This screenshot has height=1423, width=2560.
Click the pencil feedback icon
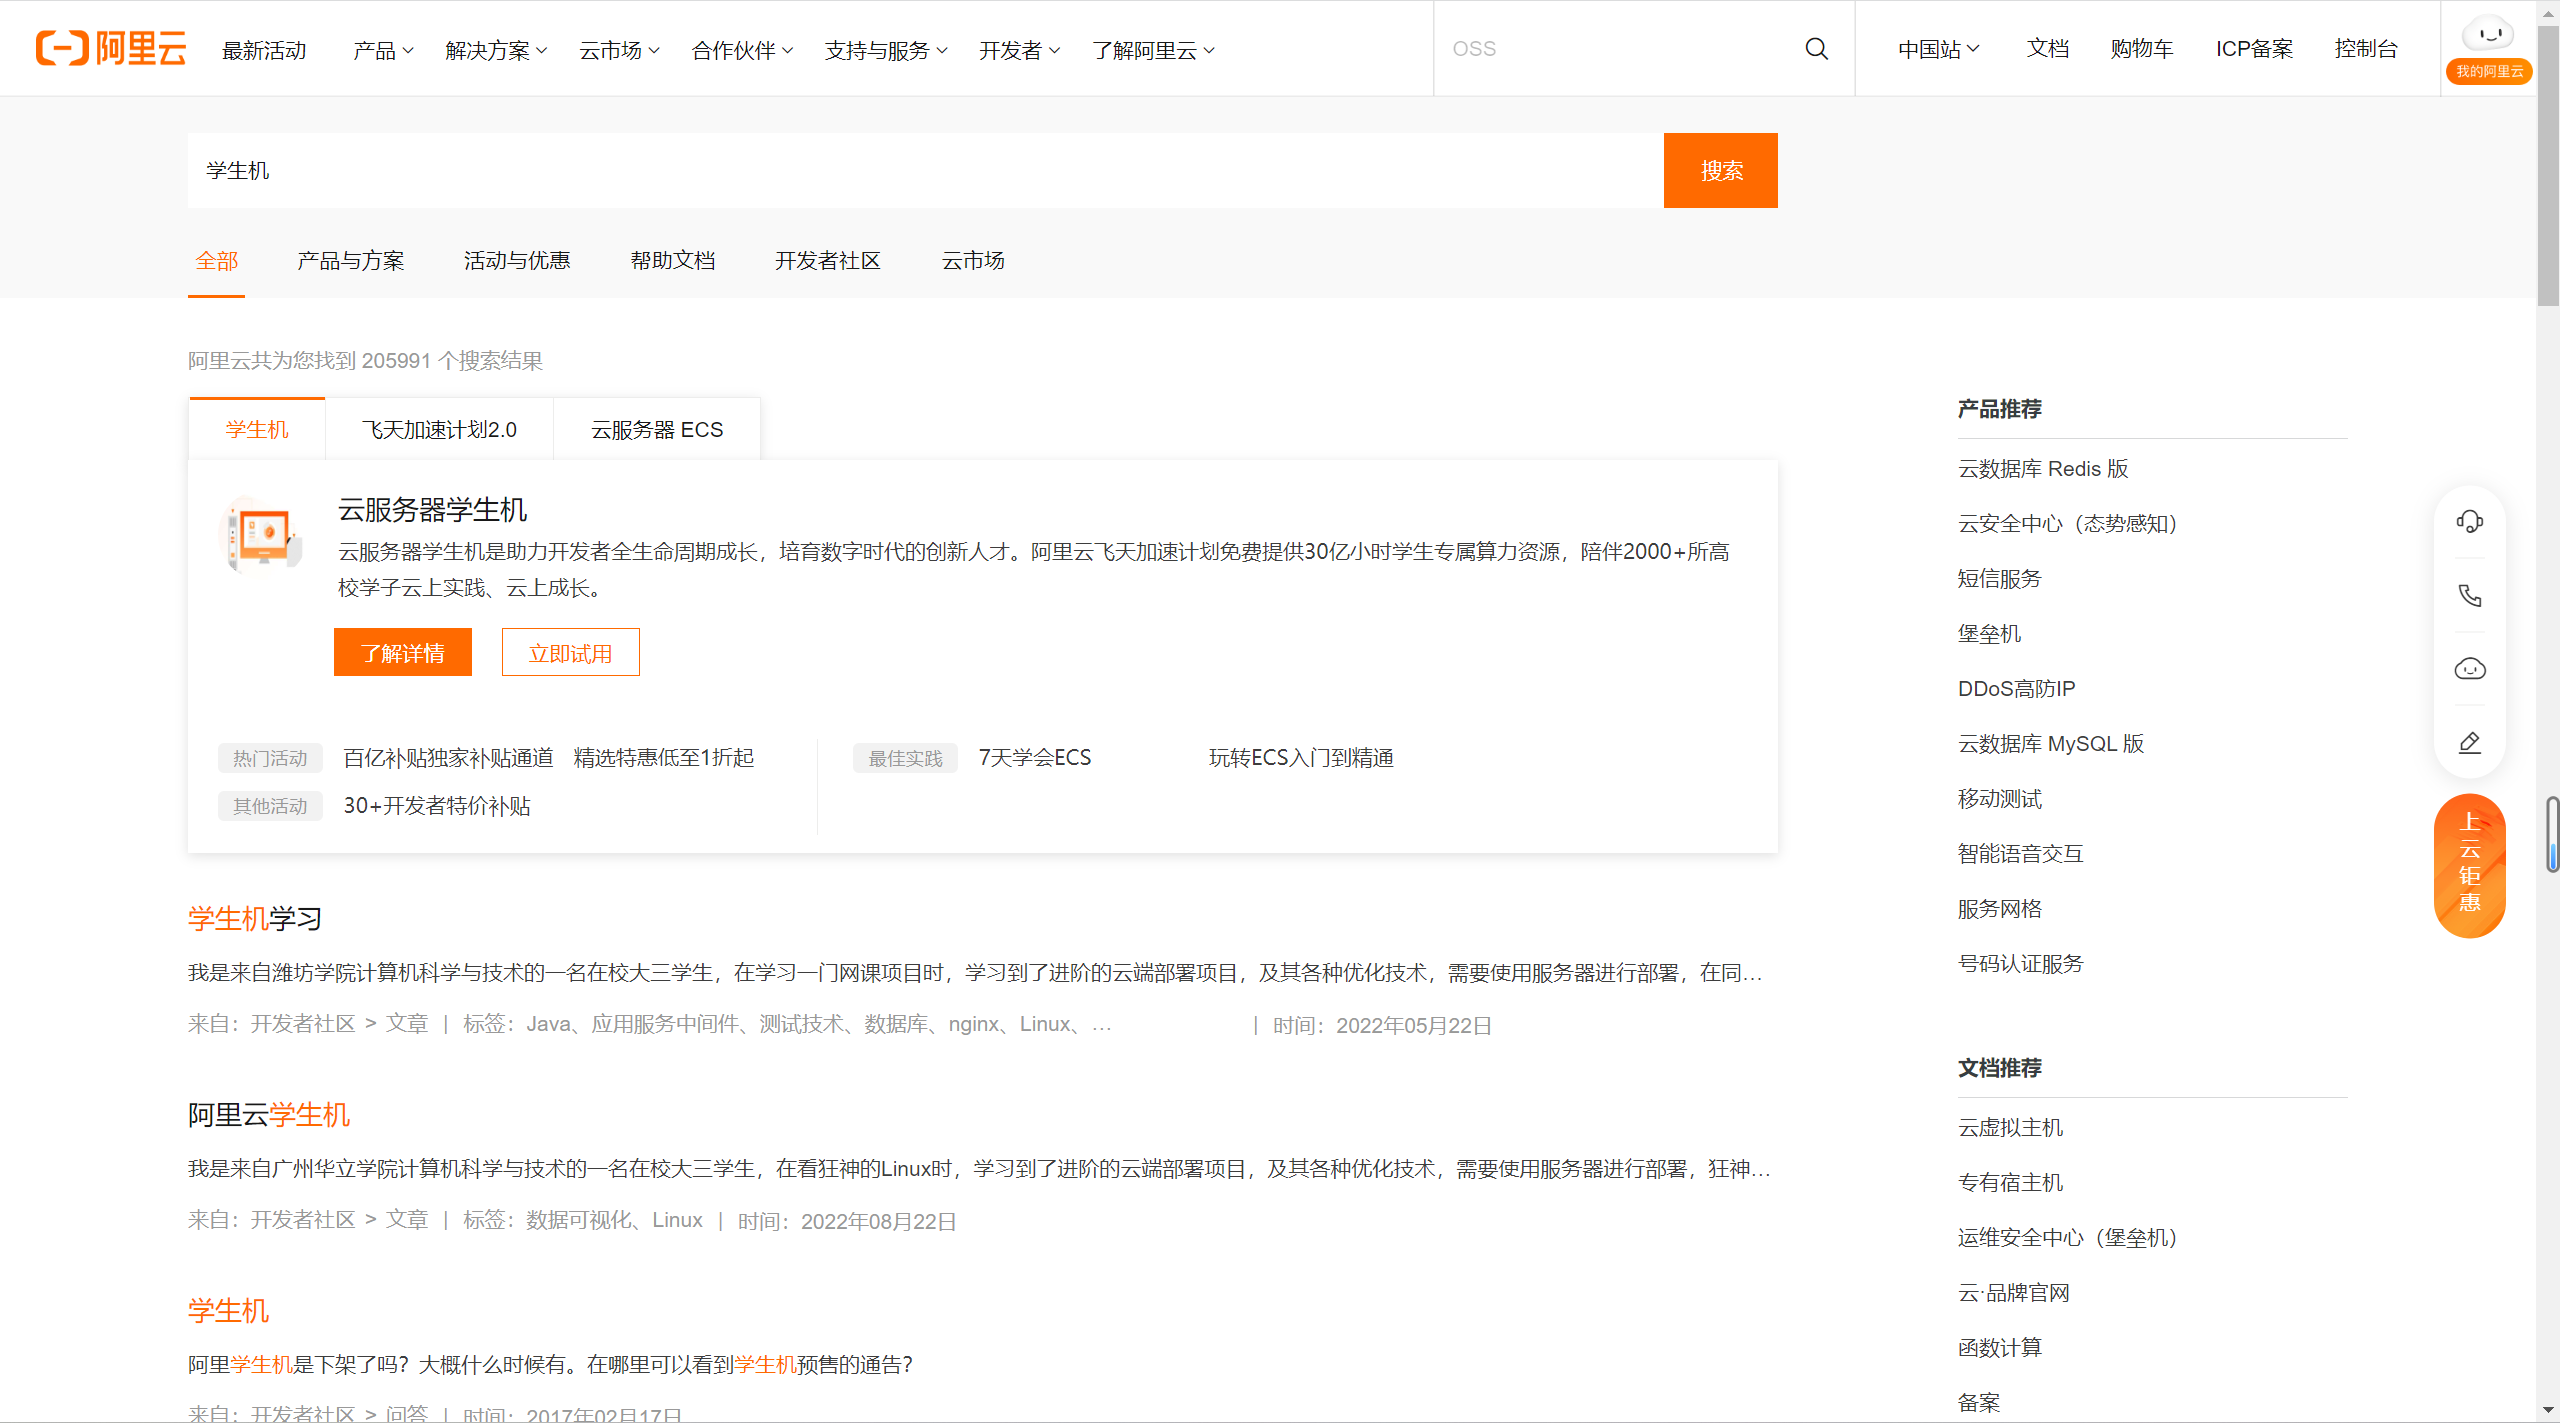point(2469,743)
